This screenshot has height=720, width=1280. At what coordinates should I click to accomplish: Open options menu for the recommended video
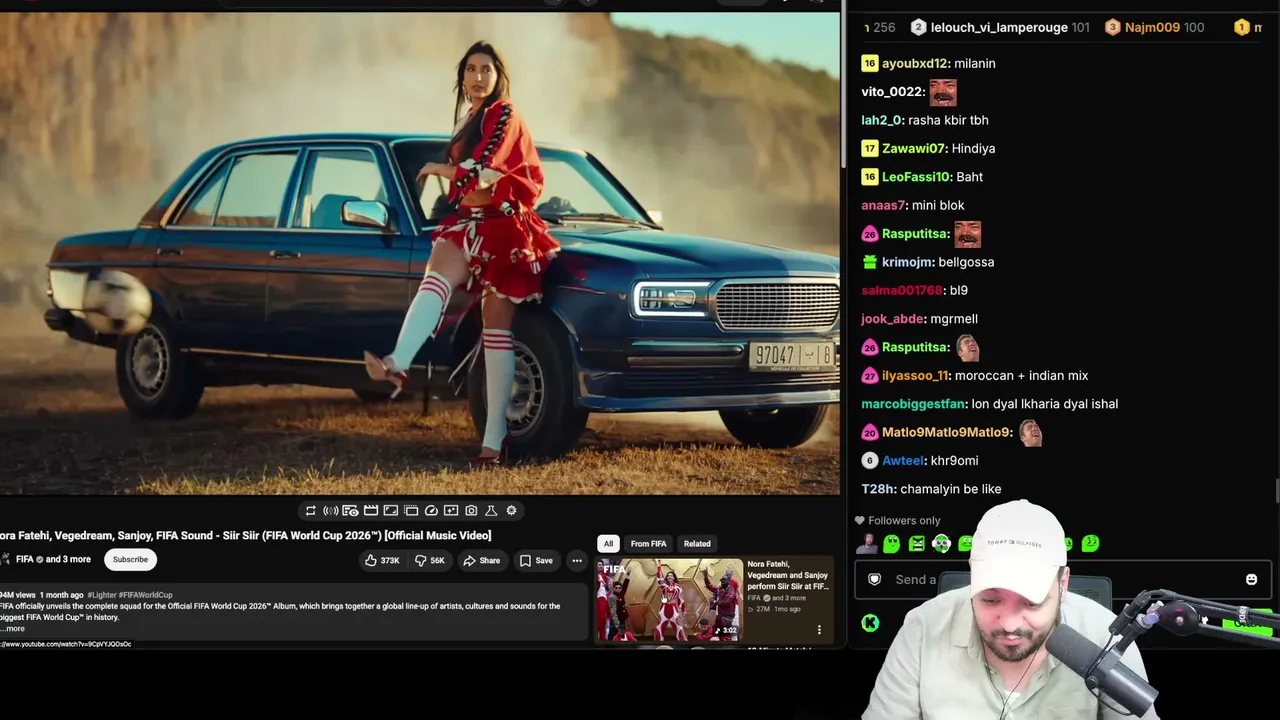tap(819, 630)
